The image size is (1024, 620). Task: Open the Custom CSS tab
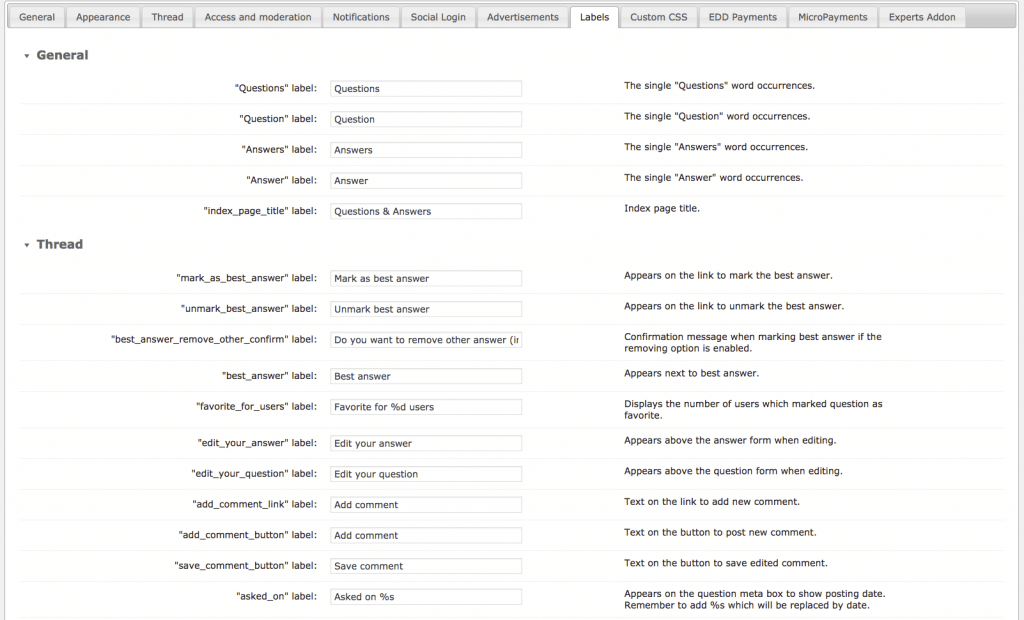pyautogui.click(x=658, y=16)
